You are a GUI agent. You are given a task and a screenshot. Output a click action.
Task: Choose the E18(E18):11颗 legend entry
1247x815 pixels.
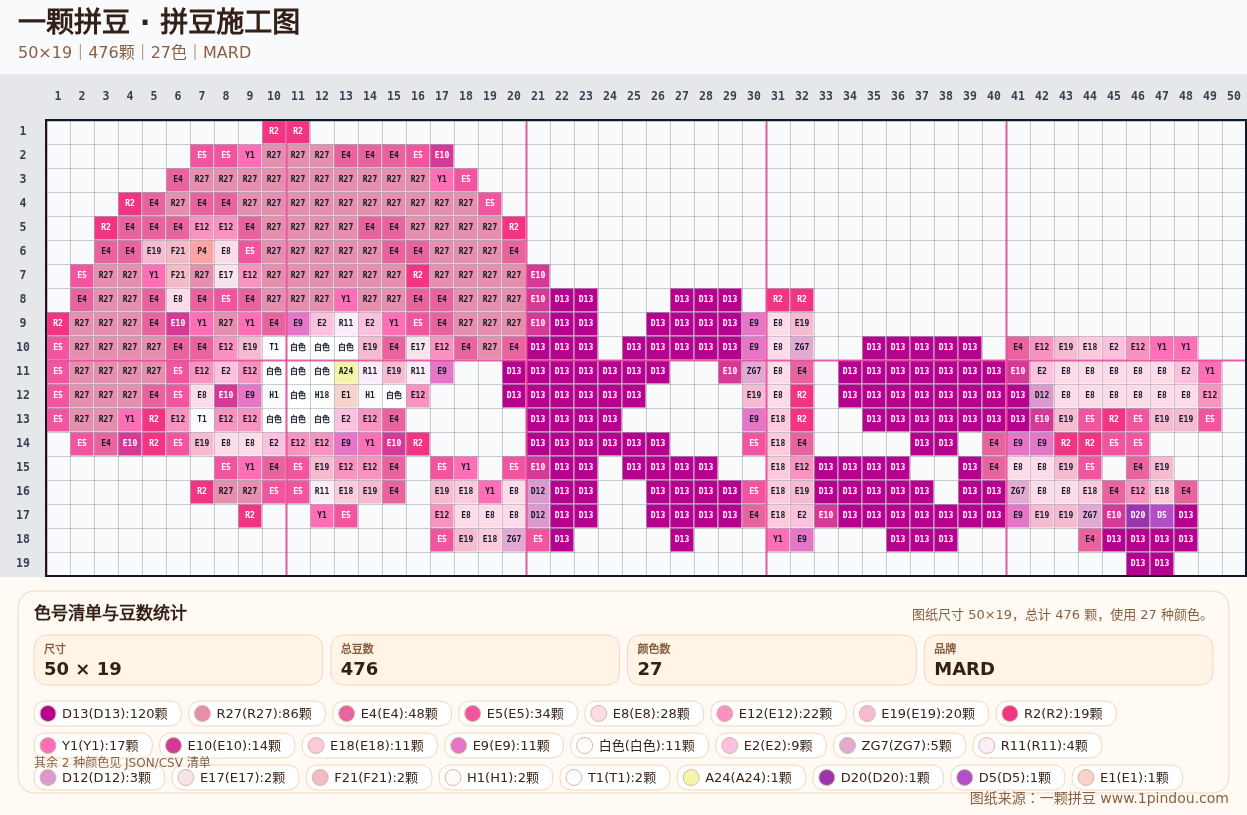[369, 746]
